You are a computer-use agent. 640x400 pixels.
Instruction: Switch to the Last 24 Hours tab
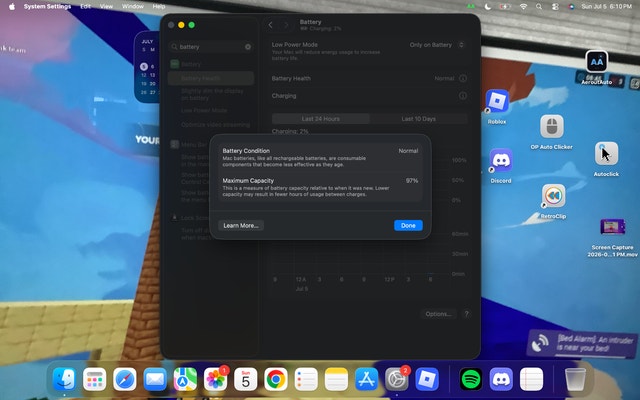(321, 119)
